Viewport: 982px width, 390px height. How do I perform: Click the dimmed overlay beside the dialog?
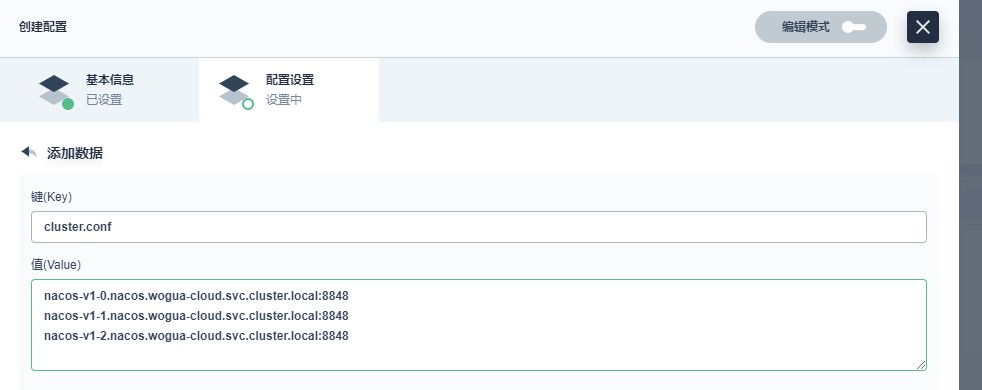point(970,195)
